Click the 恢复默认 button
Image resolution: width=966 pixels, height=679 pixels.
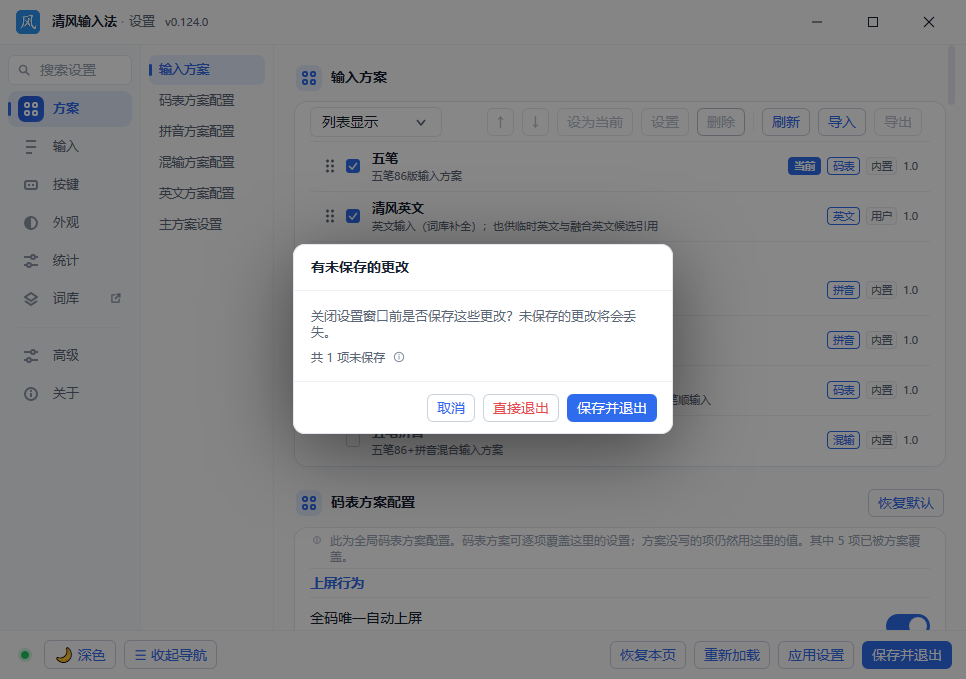coord(906,503)
